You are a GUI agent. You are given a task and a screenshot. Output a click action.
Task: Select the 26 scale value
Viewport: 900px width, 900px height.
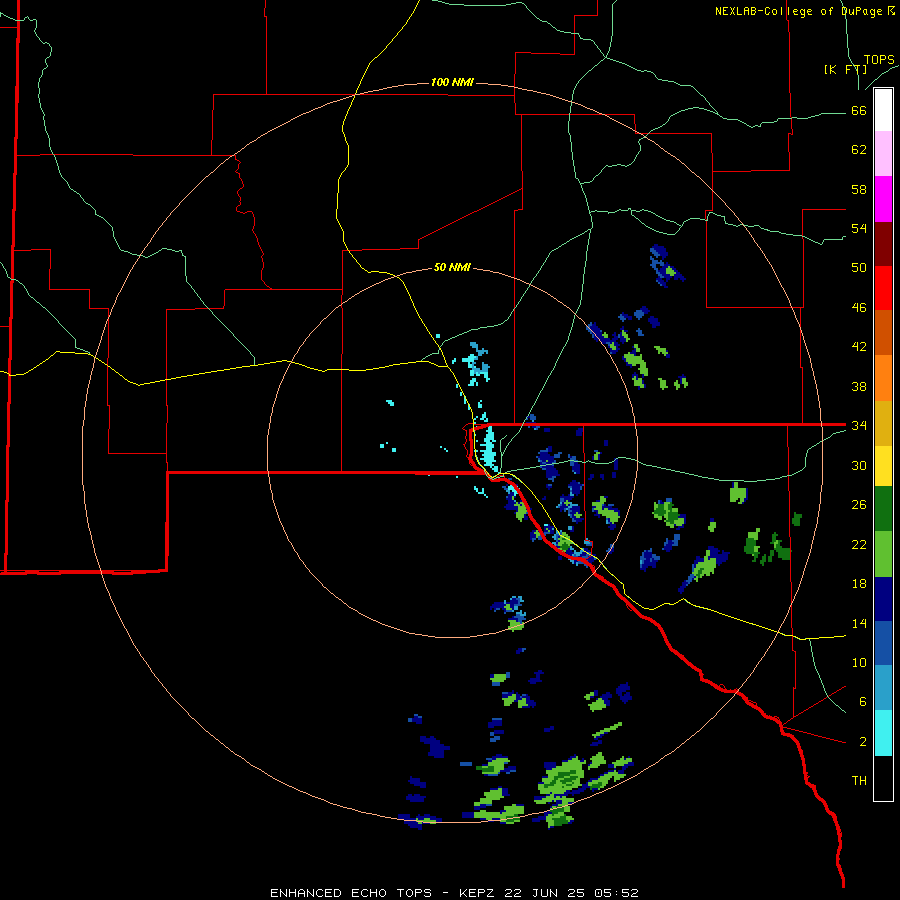click(x=859, y=505)
